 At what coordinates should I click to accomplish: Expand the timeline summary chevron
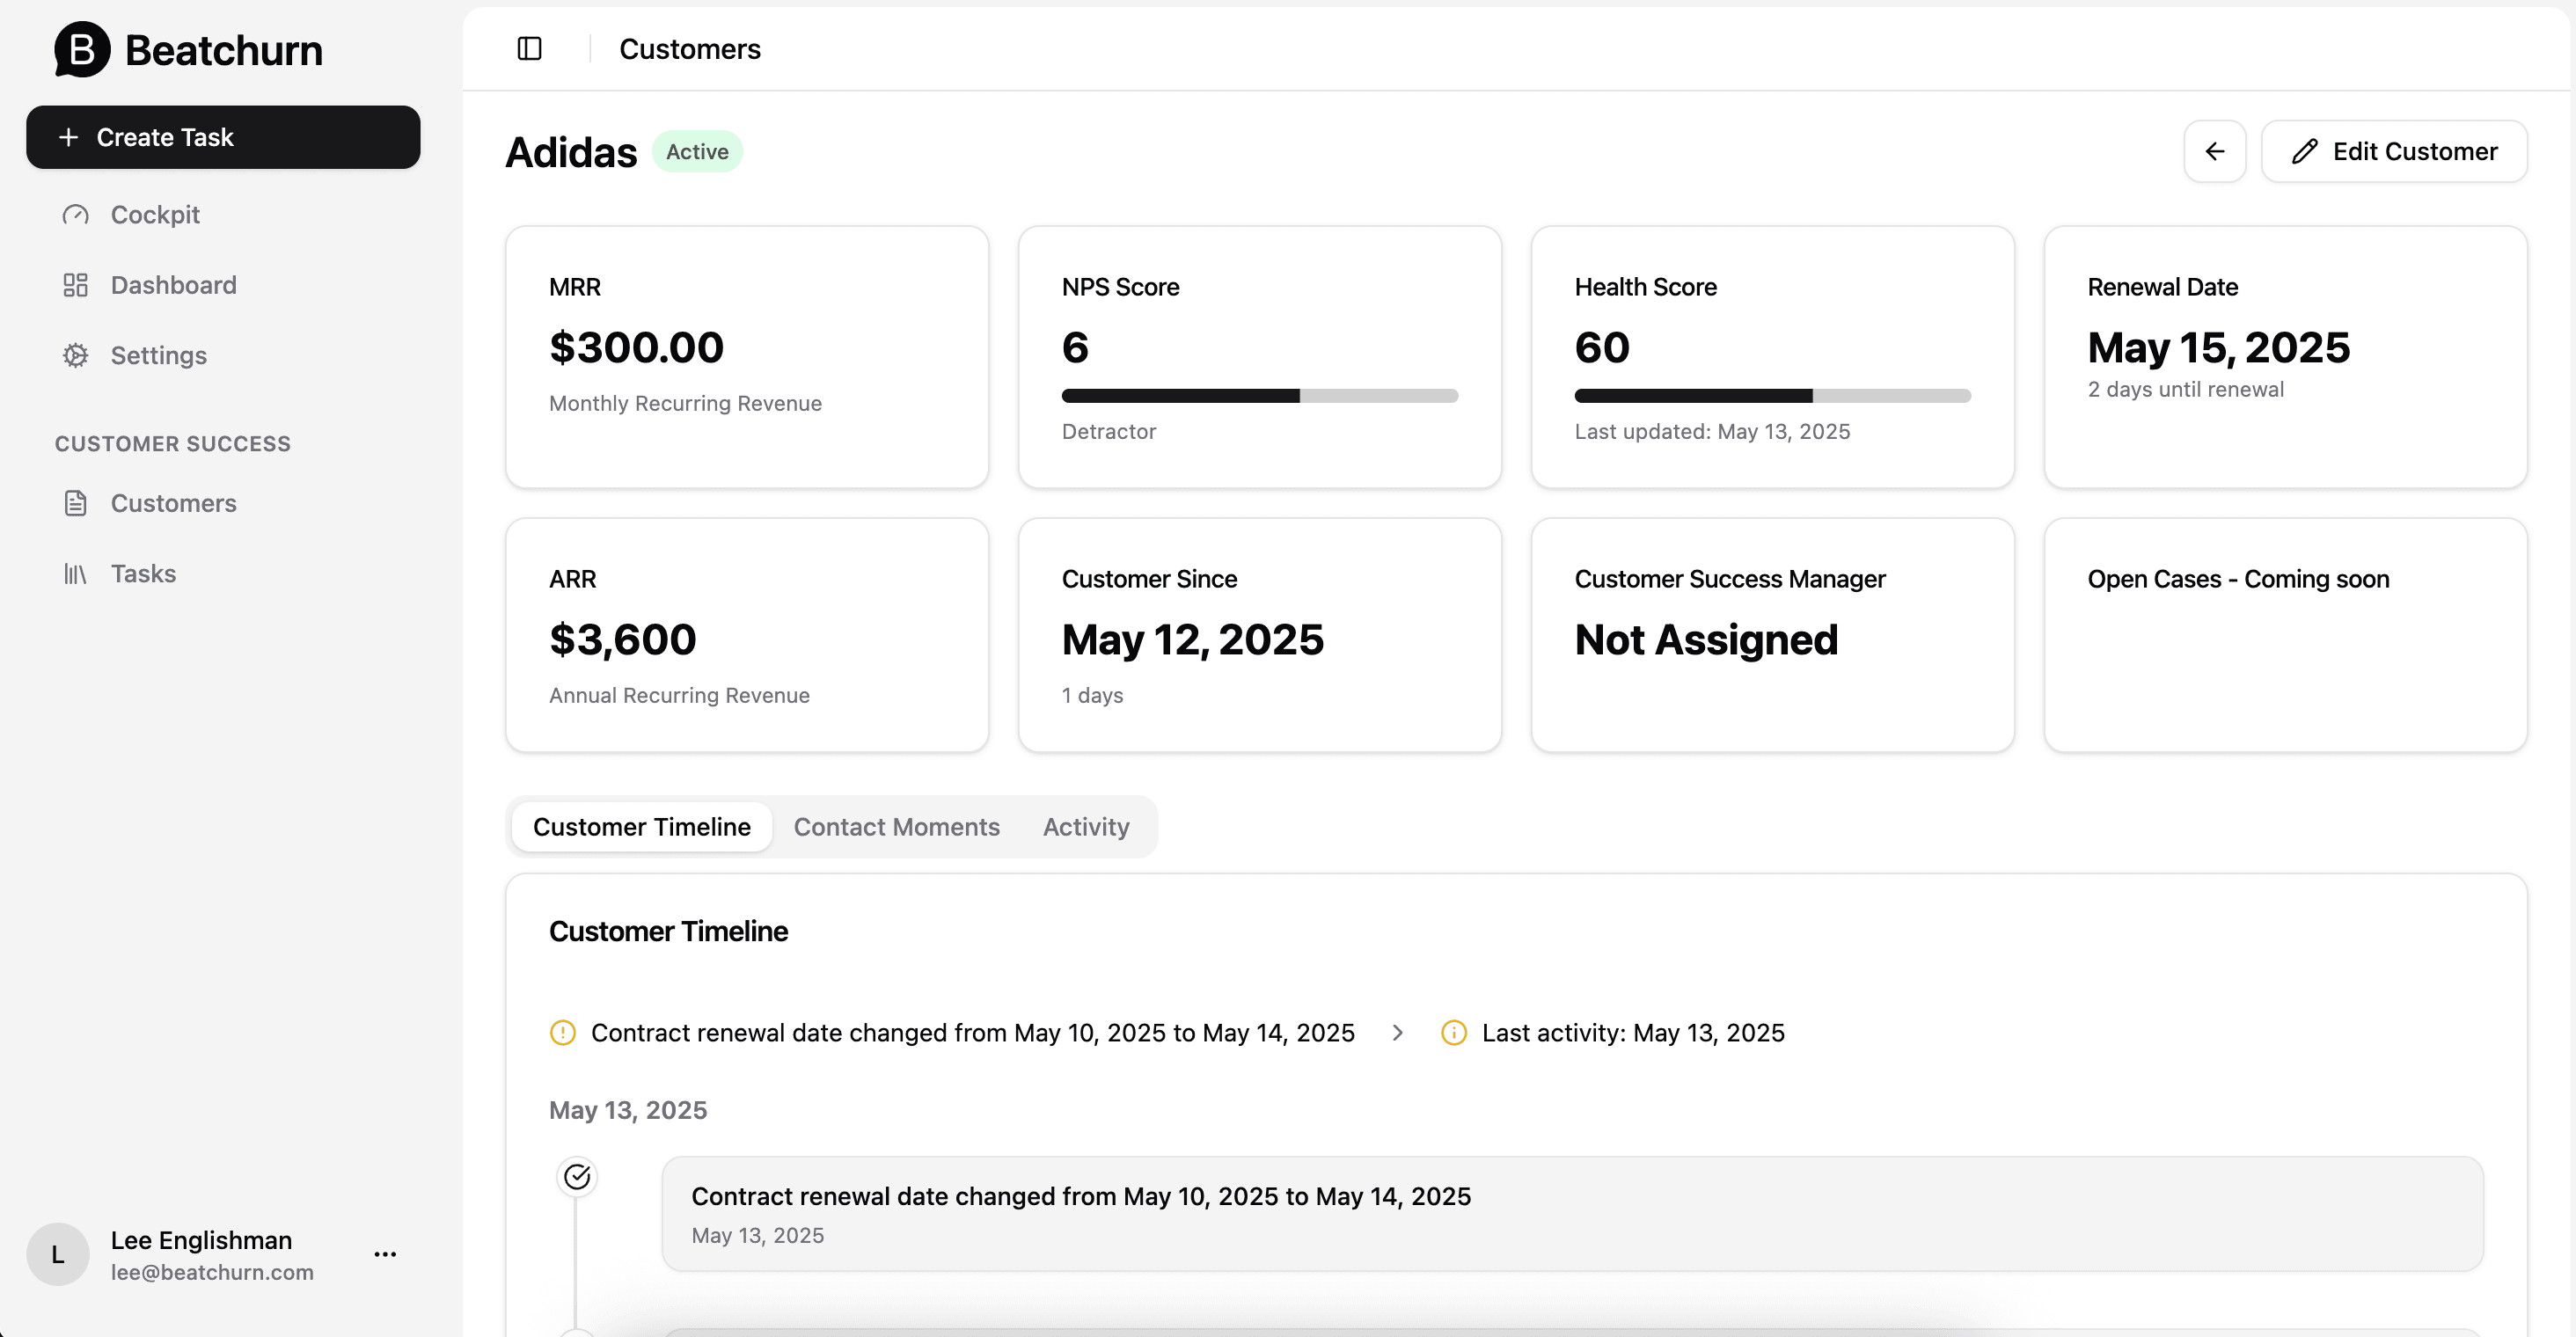pyautogui.click(x=1398, y=1032)
